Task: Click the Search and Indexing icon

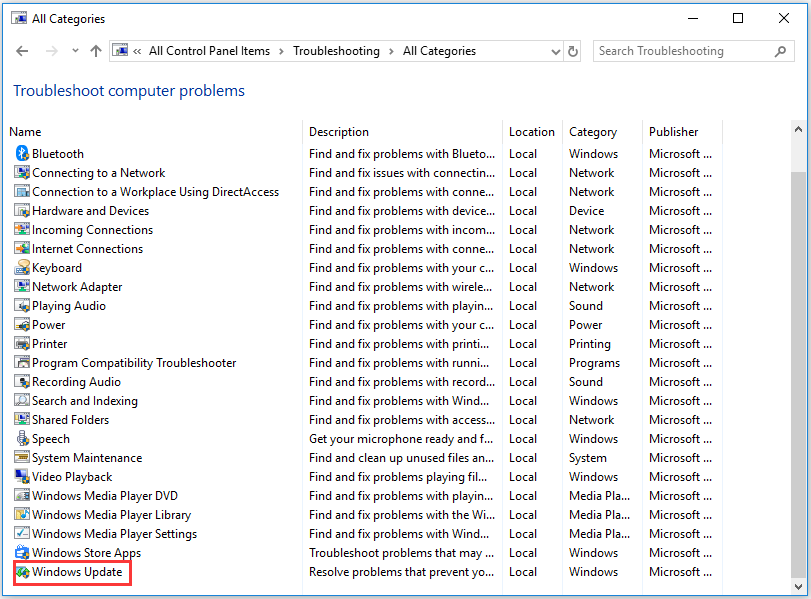Action: pos(22,400)
